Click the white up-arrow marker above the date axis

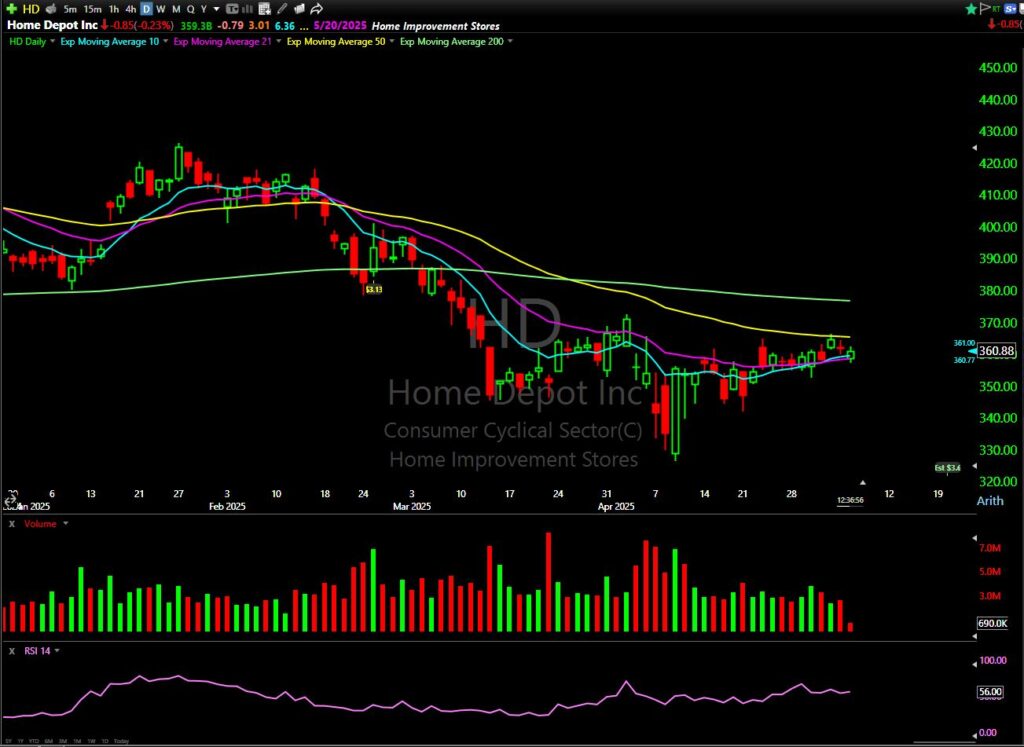(863, 483)
